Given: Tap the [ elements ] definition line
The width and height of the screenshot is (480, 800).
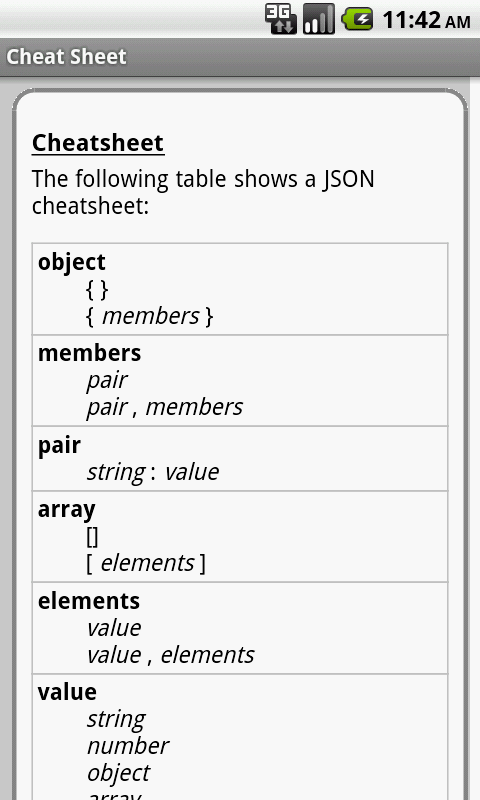Looking at the screenshot, I should pos(146,563).
